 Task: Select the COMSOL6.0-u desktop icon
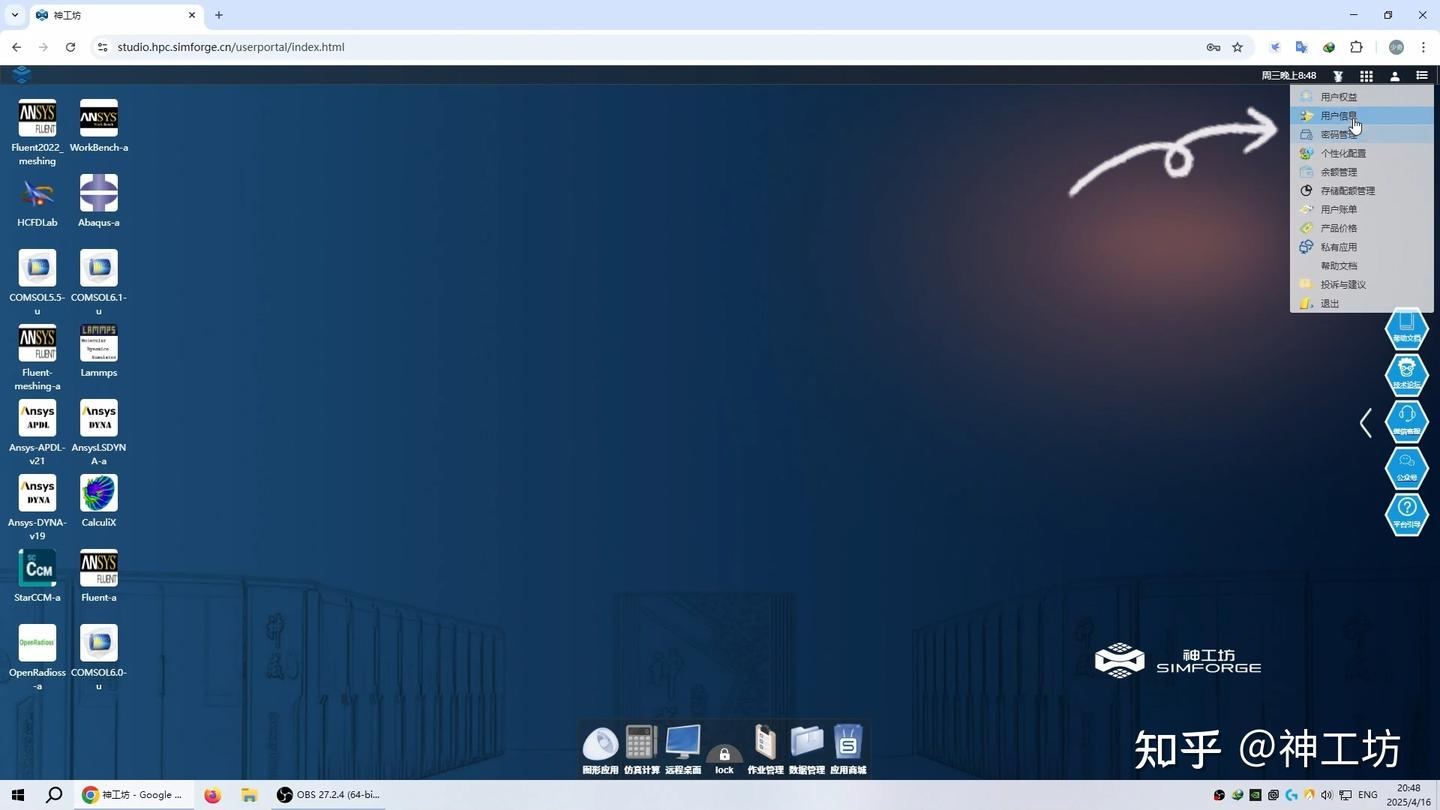[98, 644]
